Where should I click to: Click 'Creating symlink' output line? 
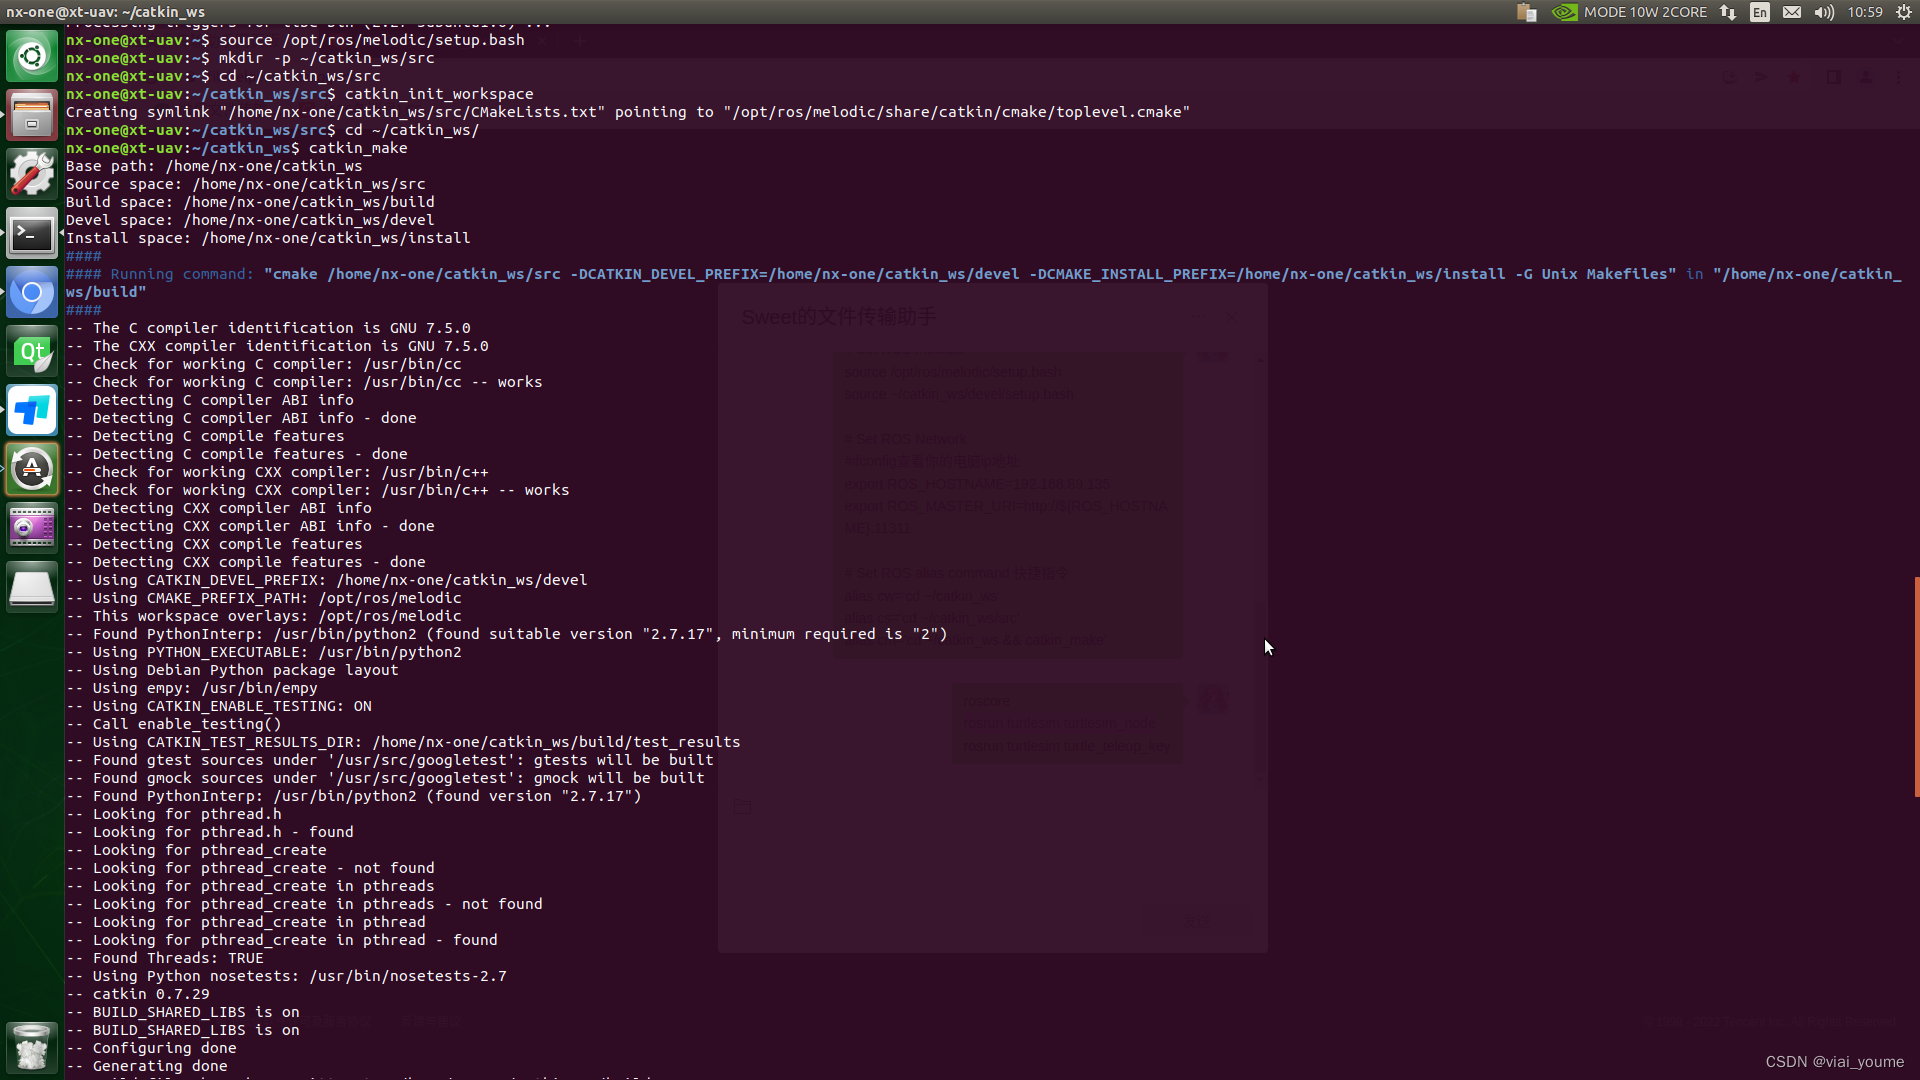coord(628,112)
